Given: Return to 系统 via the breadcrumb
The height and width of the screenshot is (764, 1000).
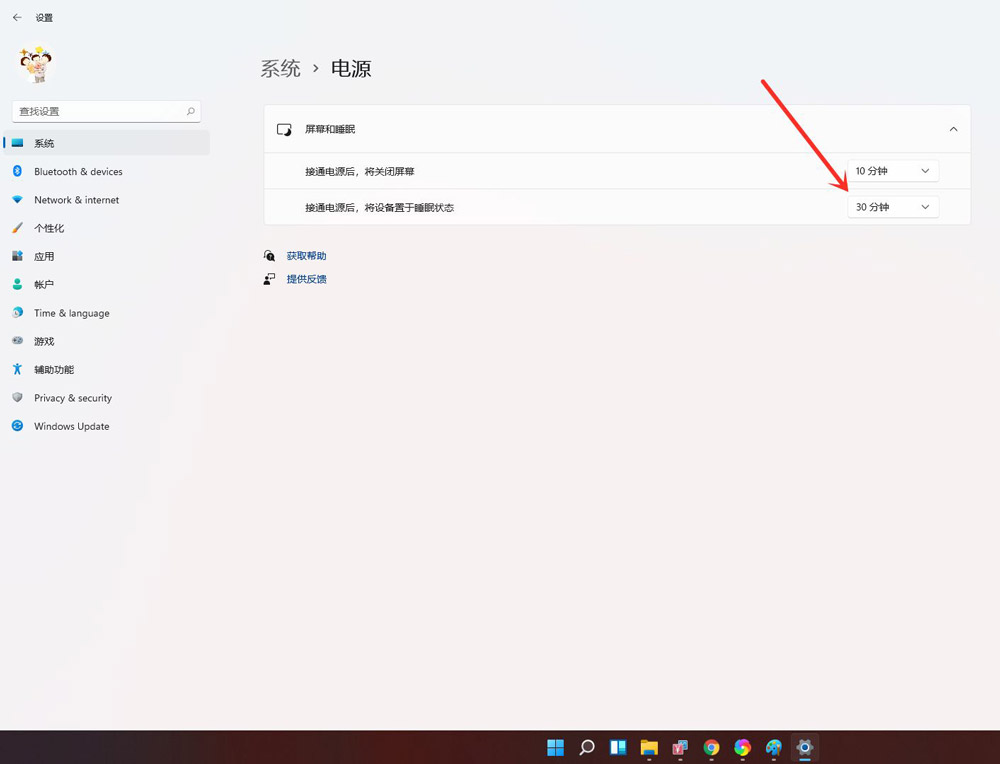Looking at the screenshot, I should pyautogui.click(x=280, y=68).
